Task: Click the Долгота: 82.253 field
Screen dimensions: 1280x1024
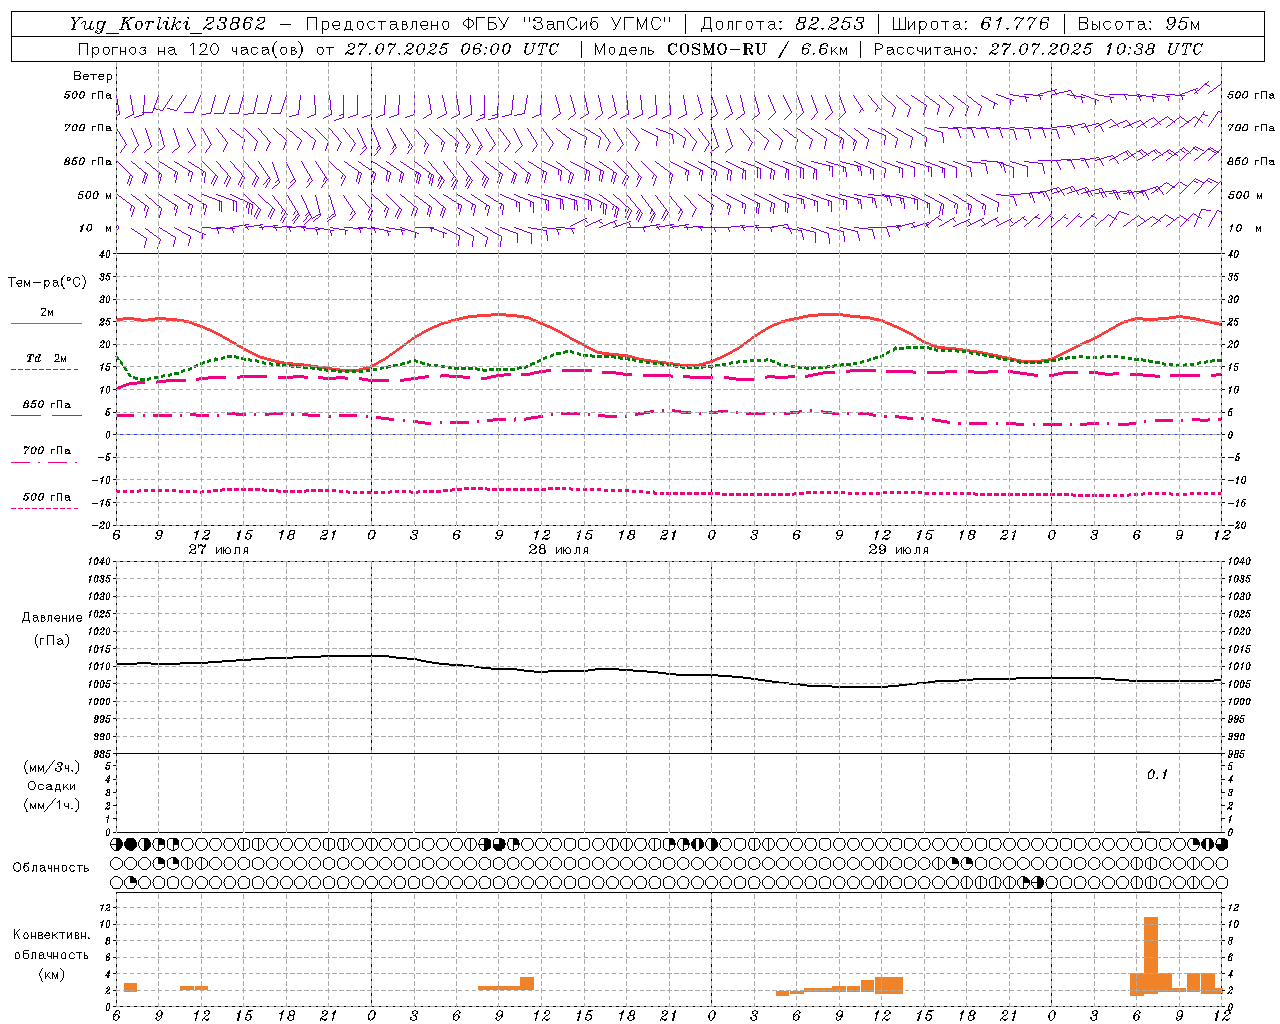Action: (783, 24)
